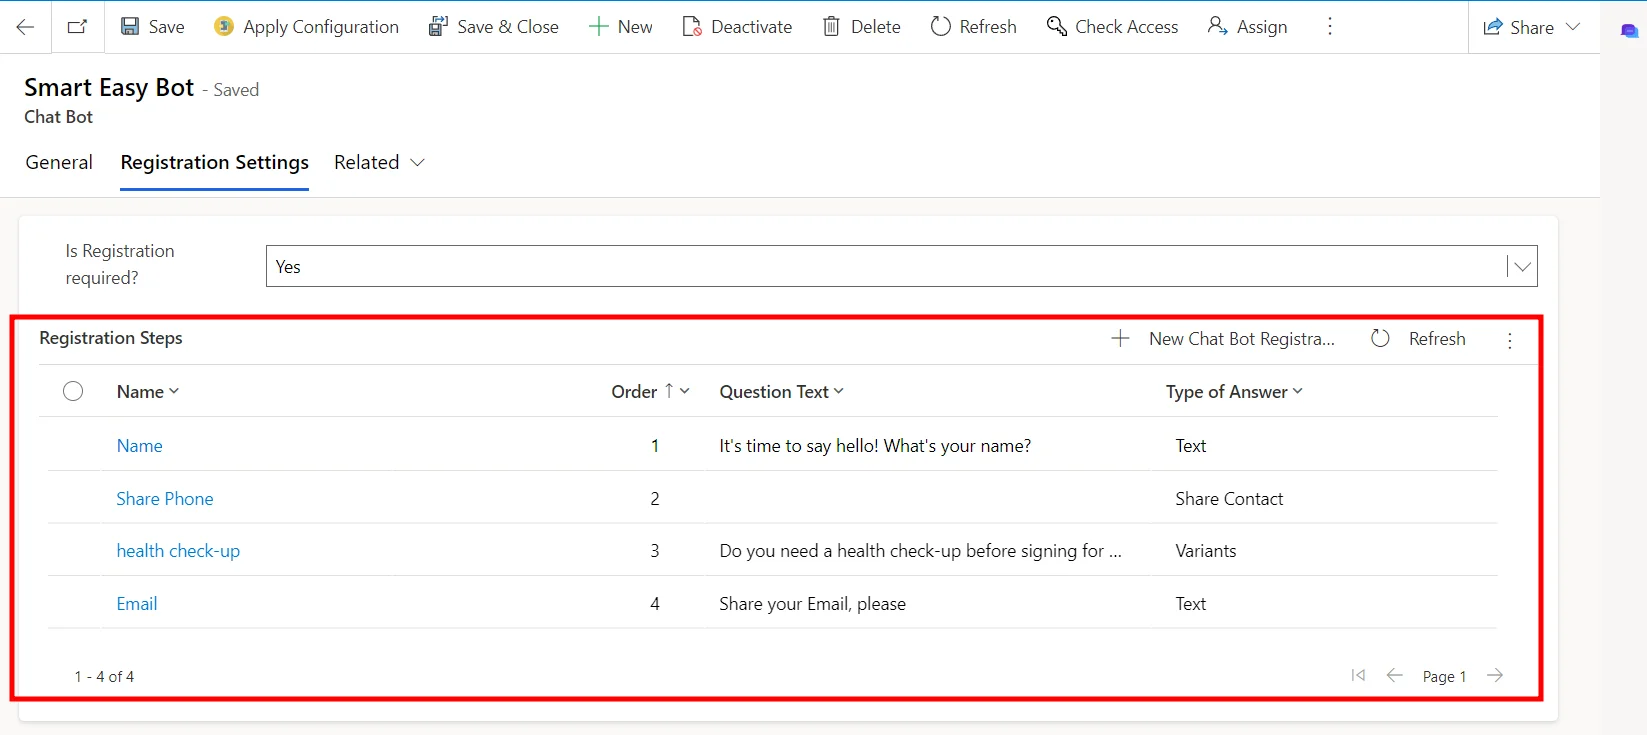
Task: Click the Save icon in toolbar
Action: [130, 27]
